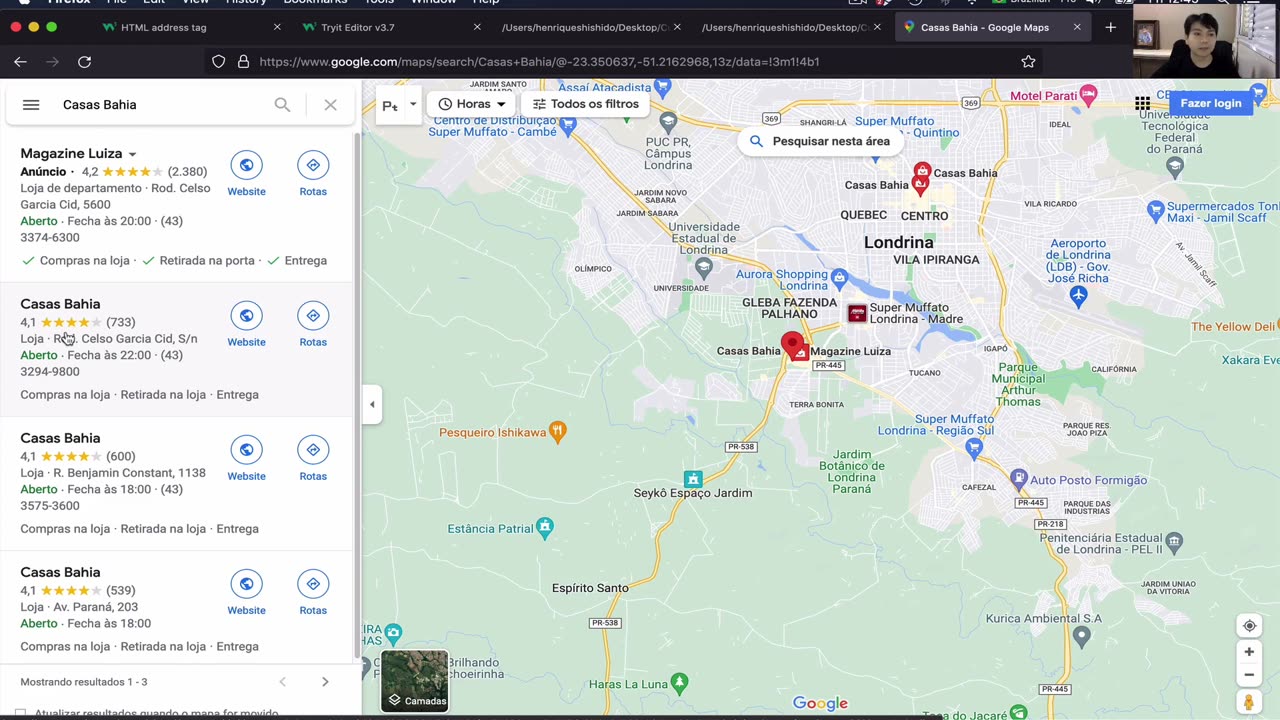Click Seykô Espaço Jardim marker
Image resolution: width=1280 pixels, height=720 pixels.
click(693, 479)
